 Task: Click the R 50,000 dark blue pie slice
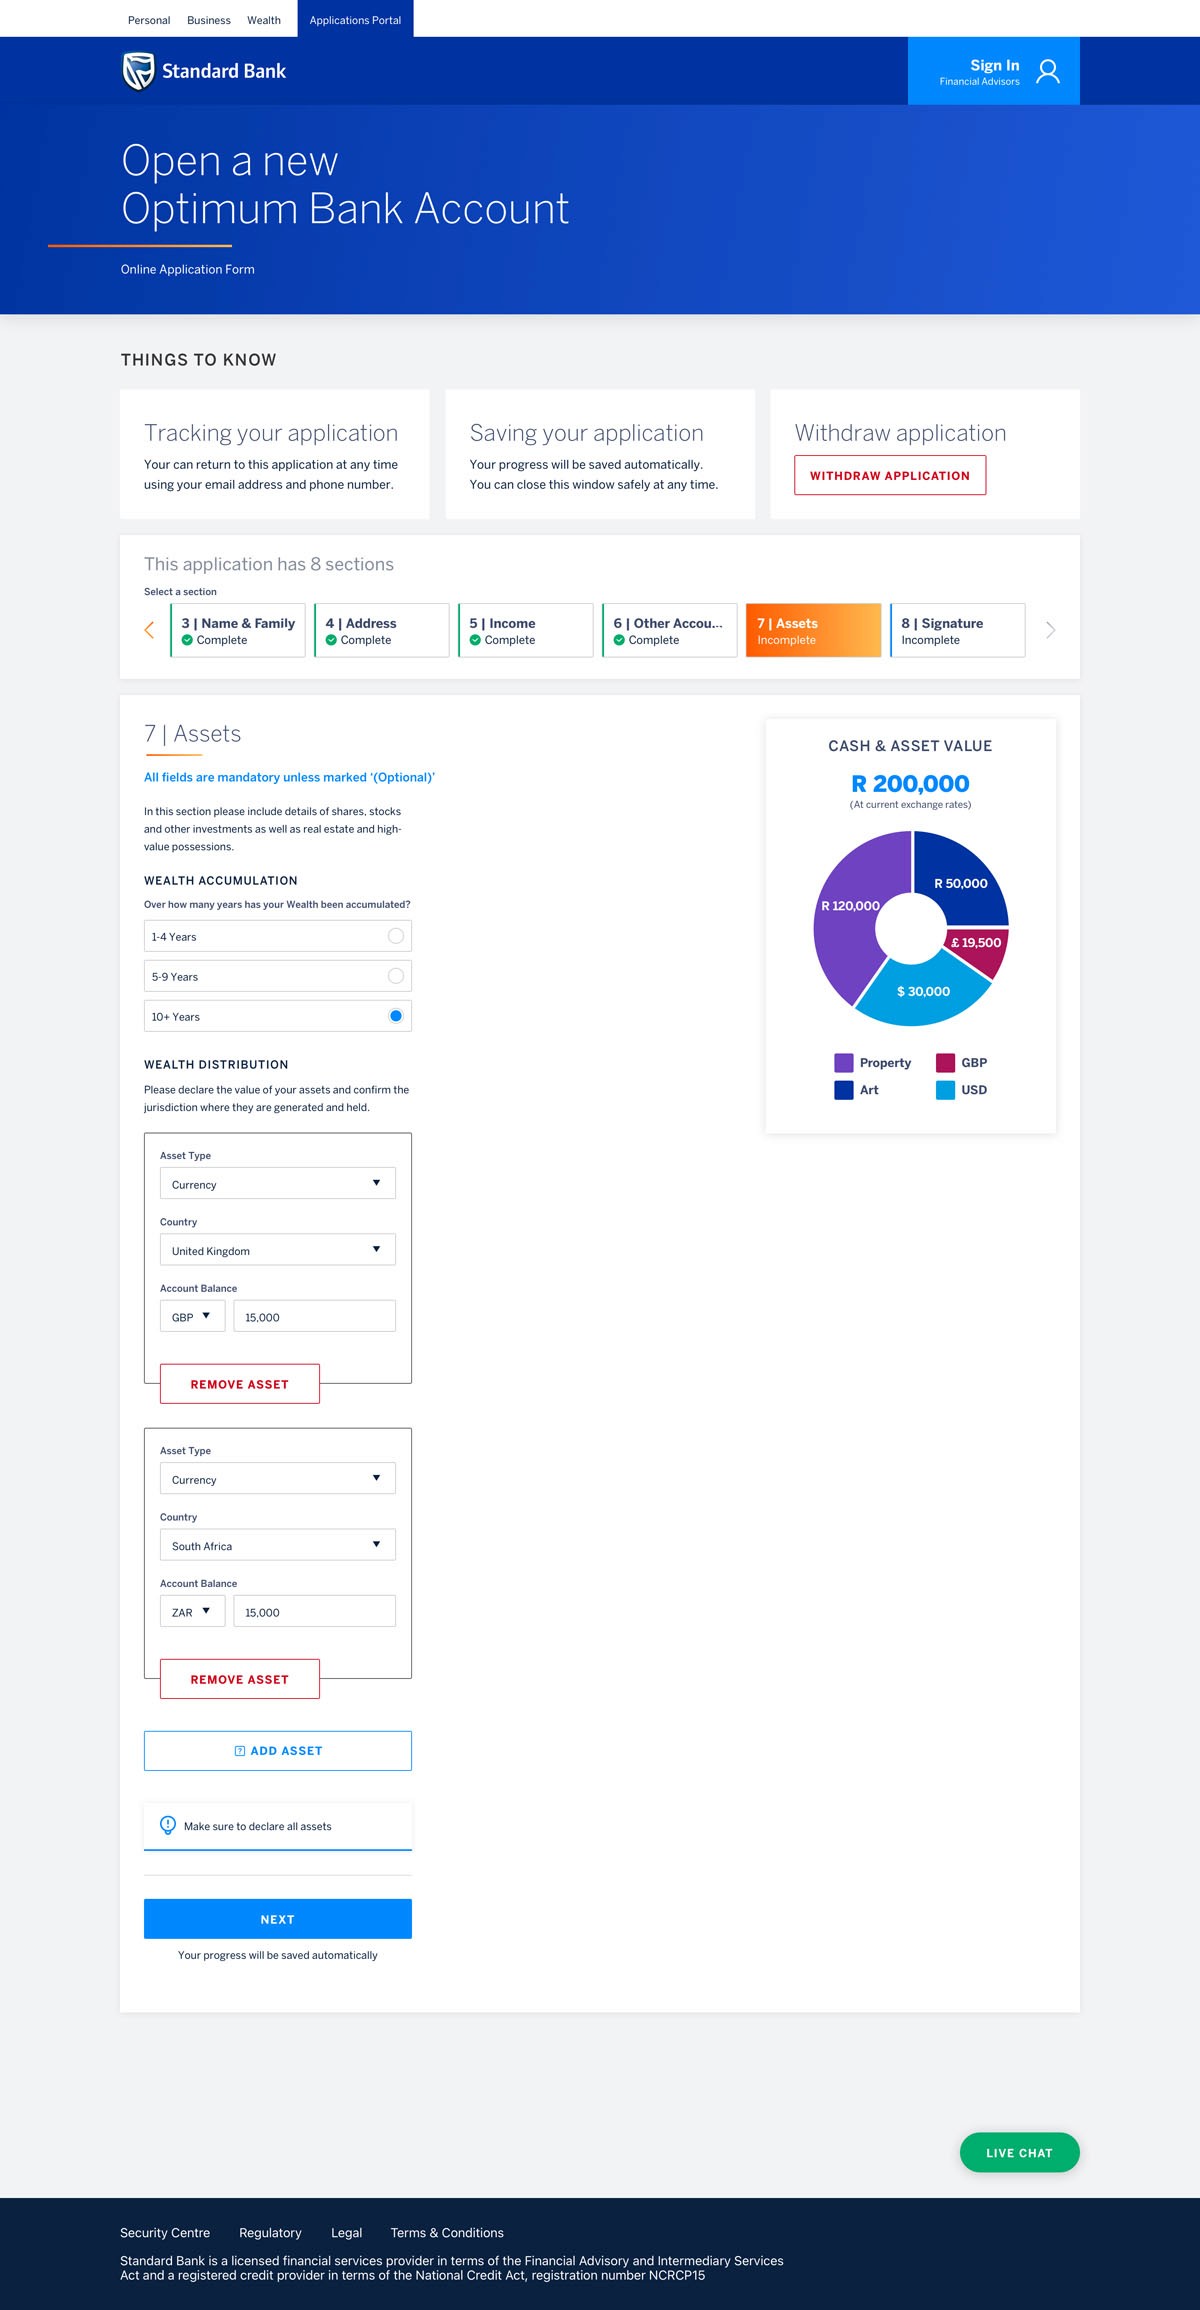coord(961,883)
